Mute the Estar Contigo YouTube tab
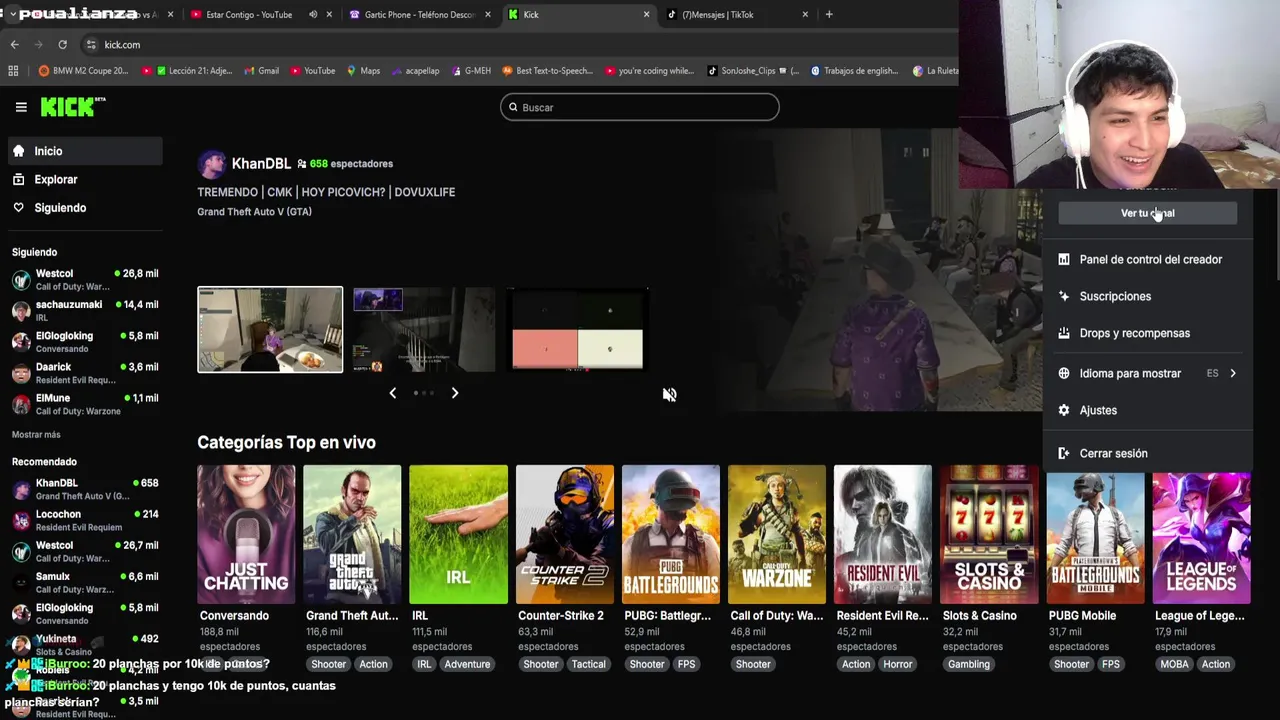Image resolution: width=1280 pixels, height=720 pixels. click(x=313, y=14)
